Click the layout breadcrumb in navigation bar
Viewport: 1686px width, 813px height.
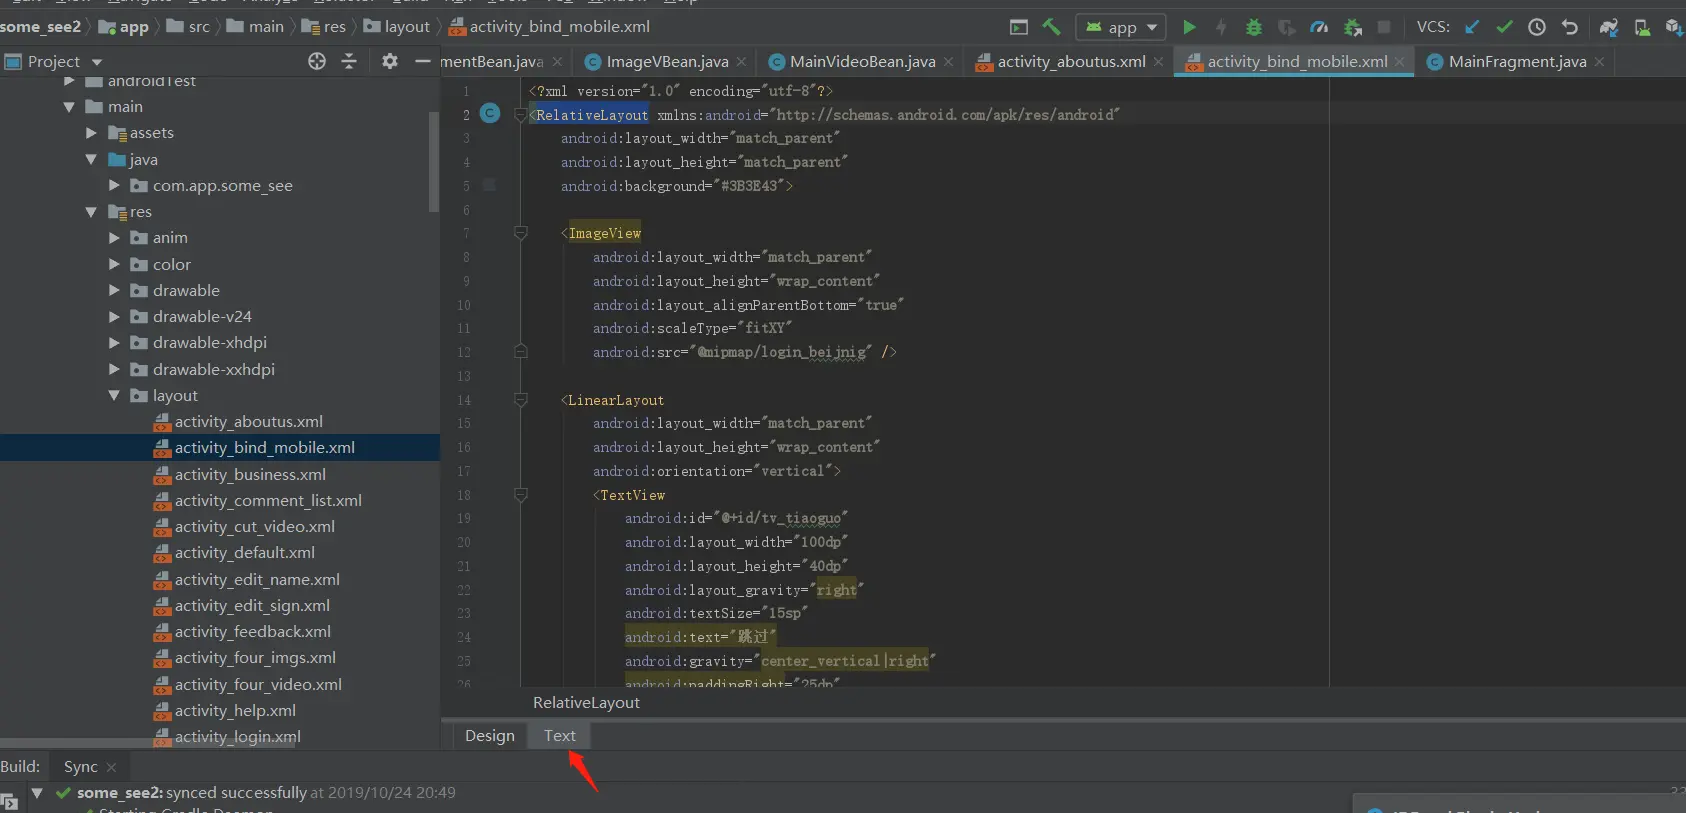click(396, 27)
